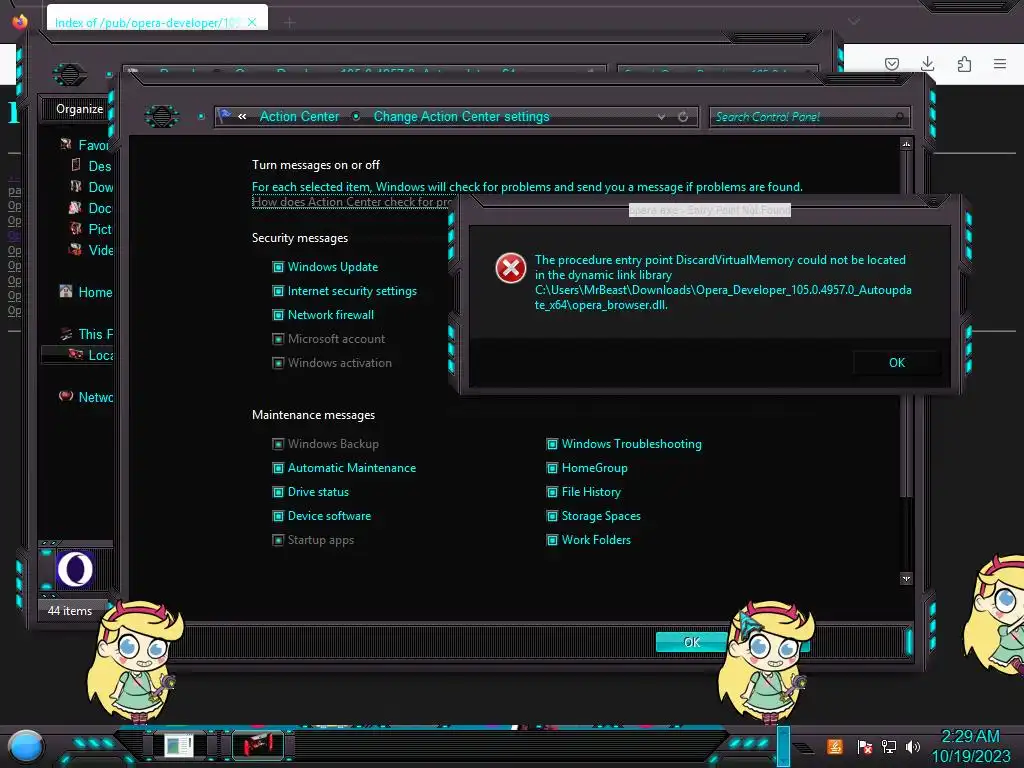This screenshot has width=1024, height=768.
Task: Focus the Search Control Panel field
Action: 809,117
